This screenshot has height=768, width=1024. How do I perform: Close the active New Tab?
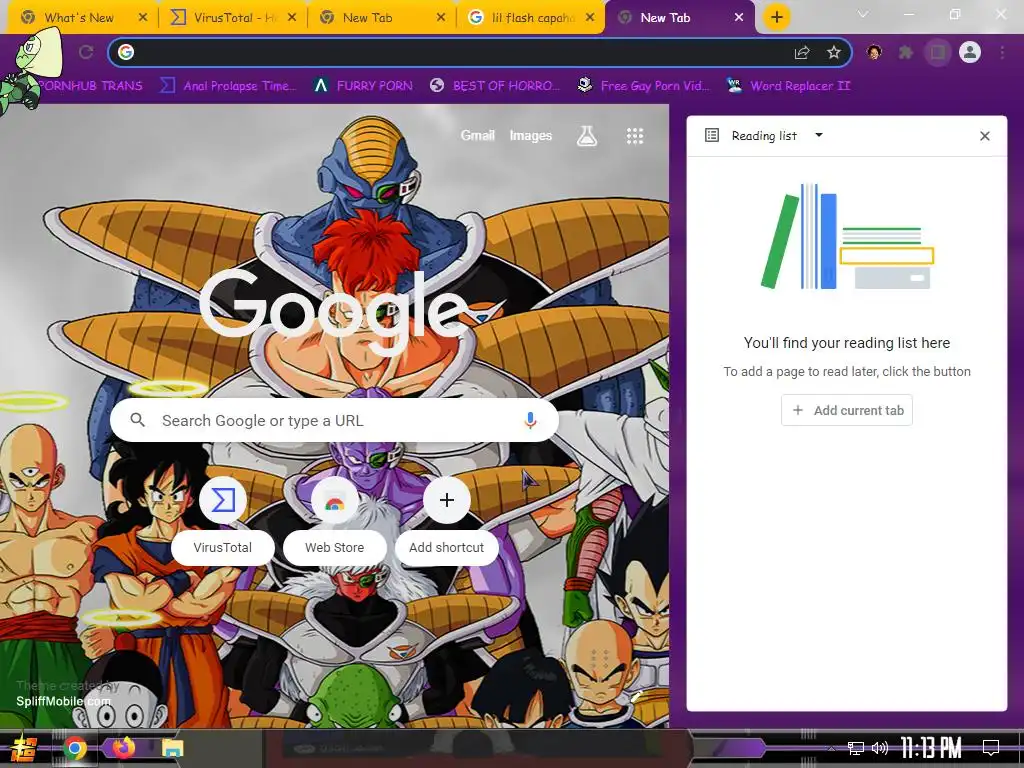(x=739, y=18)
